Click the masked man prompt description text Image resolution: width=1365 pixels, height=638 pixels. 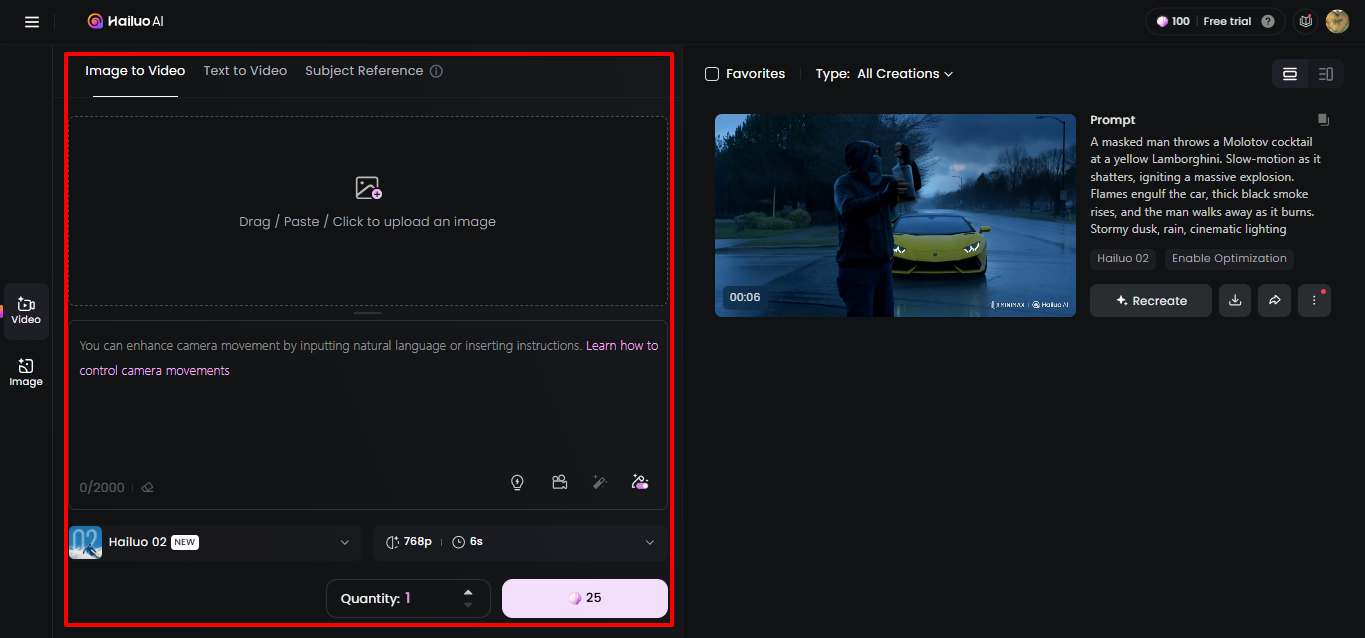tap(1206, 185)
